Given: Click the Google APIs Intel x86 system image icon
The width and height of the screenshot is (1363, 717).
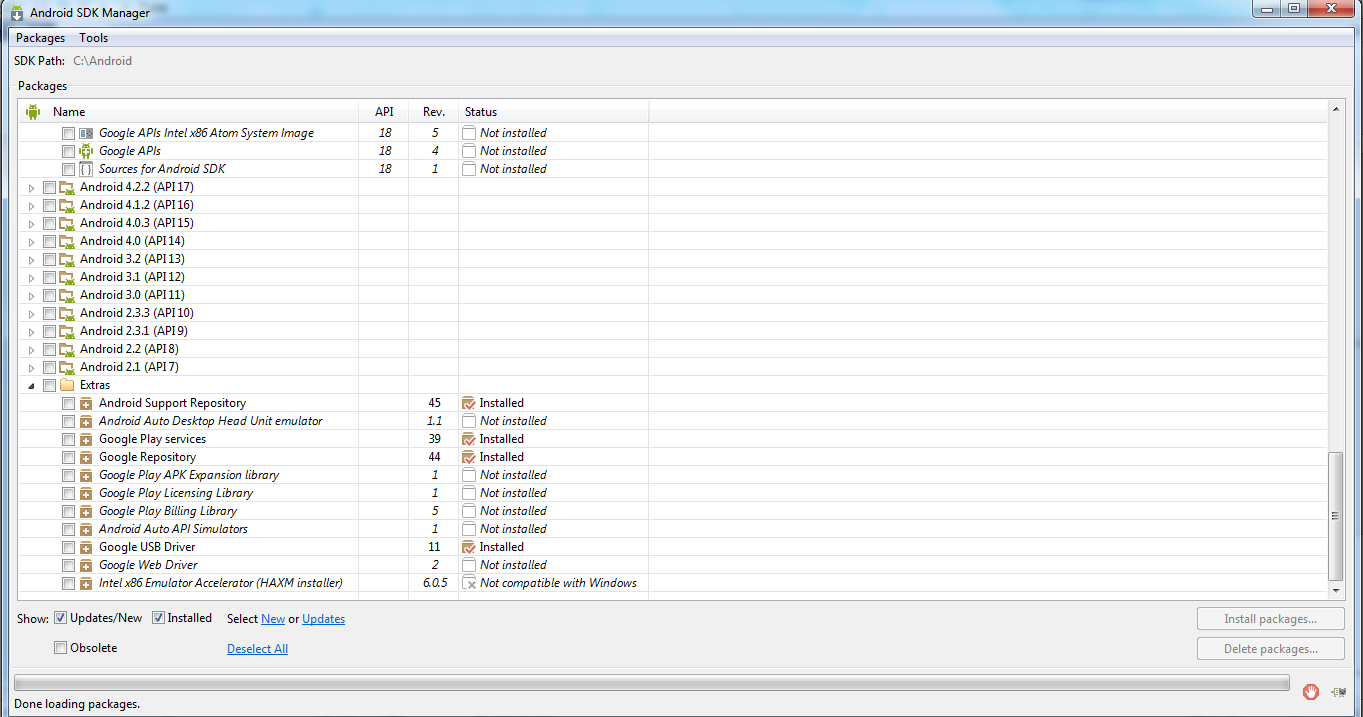Looking at the screenshot, I should [x=86, y=133].
